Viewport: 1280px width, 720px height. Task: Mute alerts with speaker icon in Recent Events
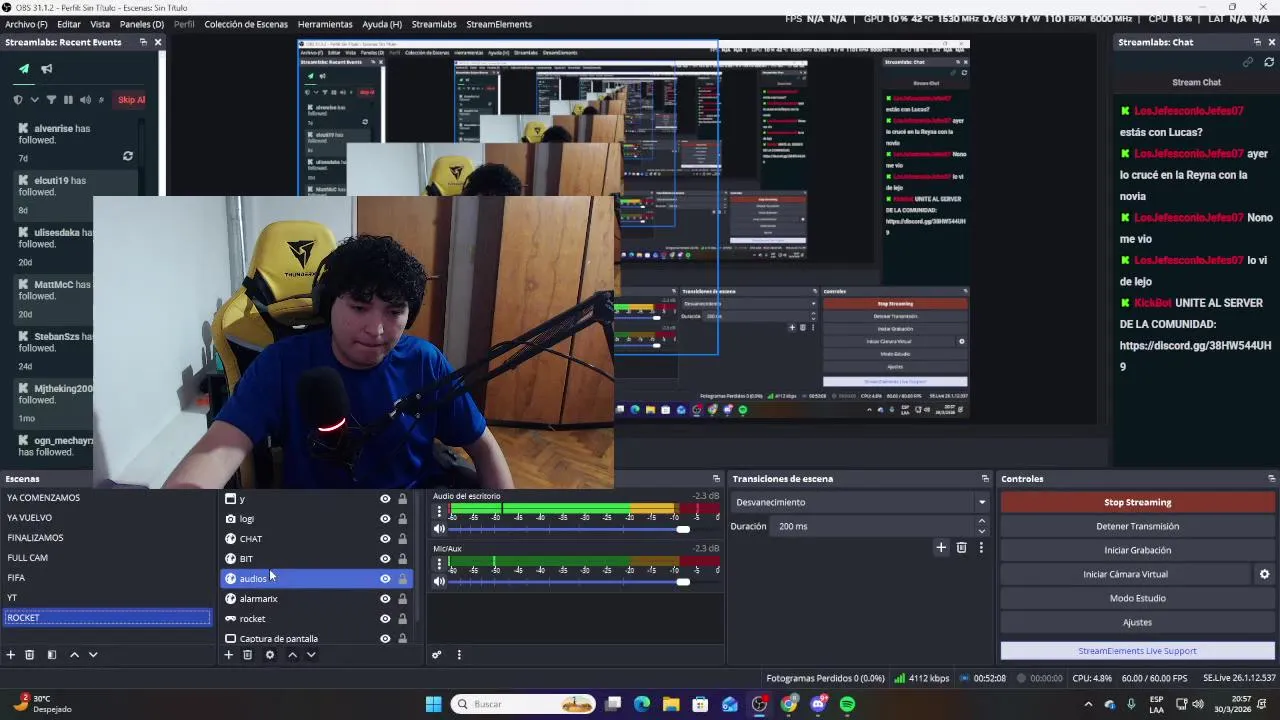pyautogui.click(x=85, y=100)
